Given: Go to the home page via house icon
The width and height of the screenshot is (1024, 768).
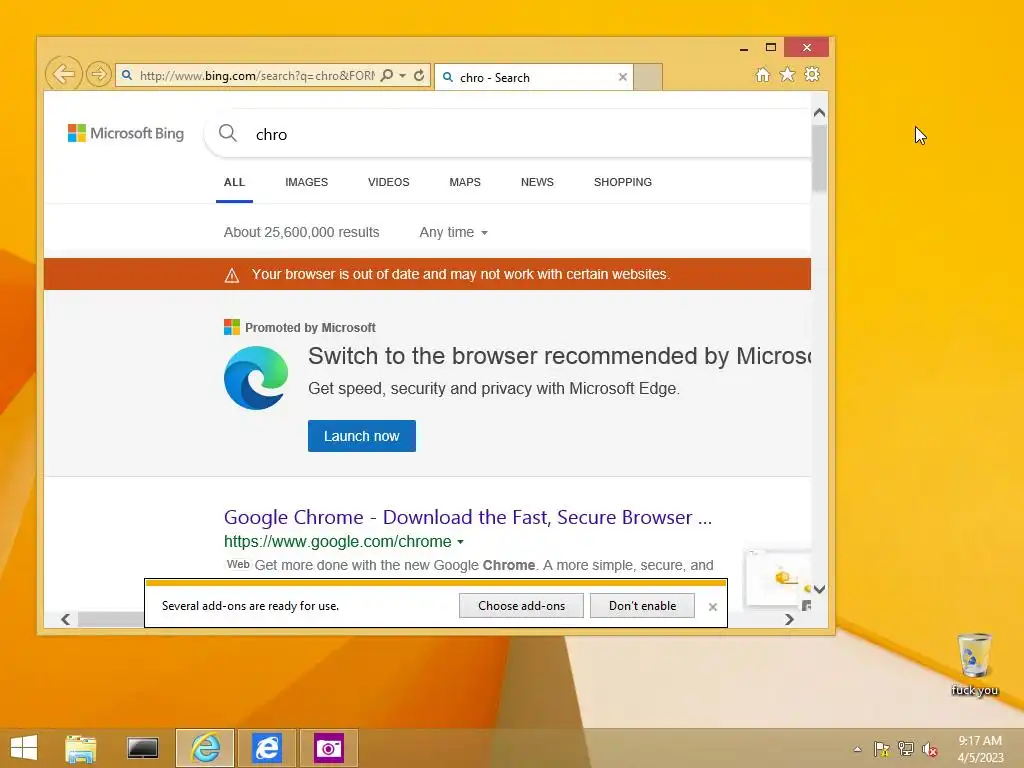Looking at the screenshot, I should tap(762, 74).
